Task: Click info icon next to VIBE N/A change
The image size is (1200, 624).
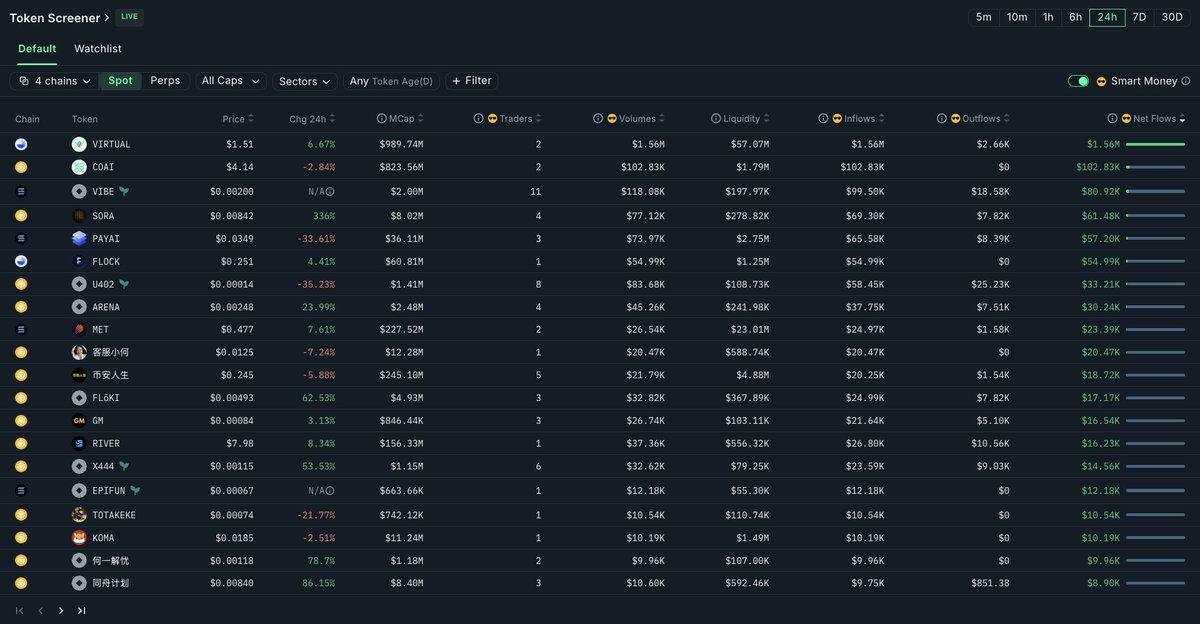Action: coord(330,192)
